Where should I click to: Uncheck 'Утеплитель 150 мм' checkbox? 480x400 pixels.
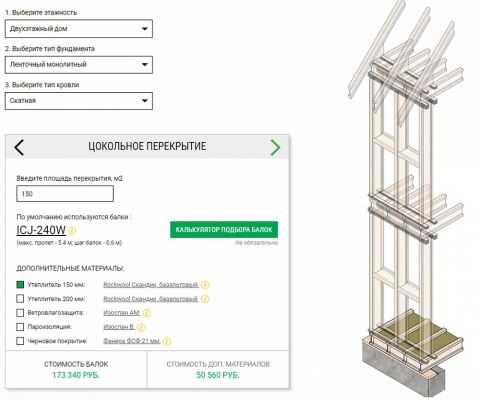20,285
